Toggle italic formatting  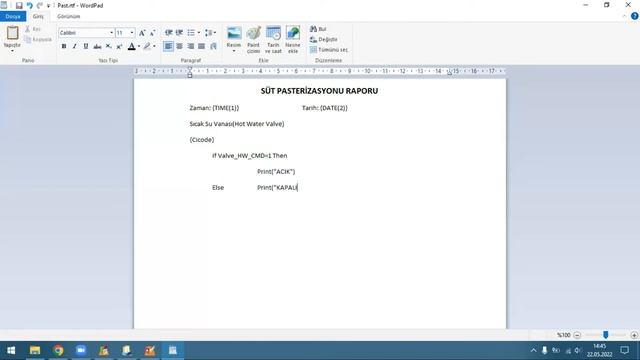pos(75,47)
